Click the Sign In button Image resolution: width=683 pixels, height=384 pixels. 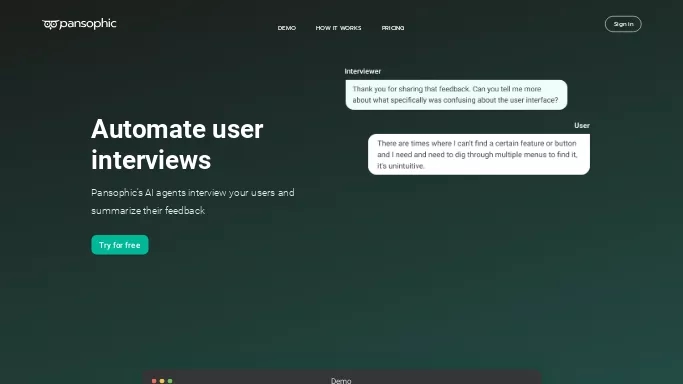[x=623, y=24]
